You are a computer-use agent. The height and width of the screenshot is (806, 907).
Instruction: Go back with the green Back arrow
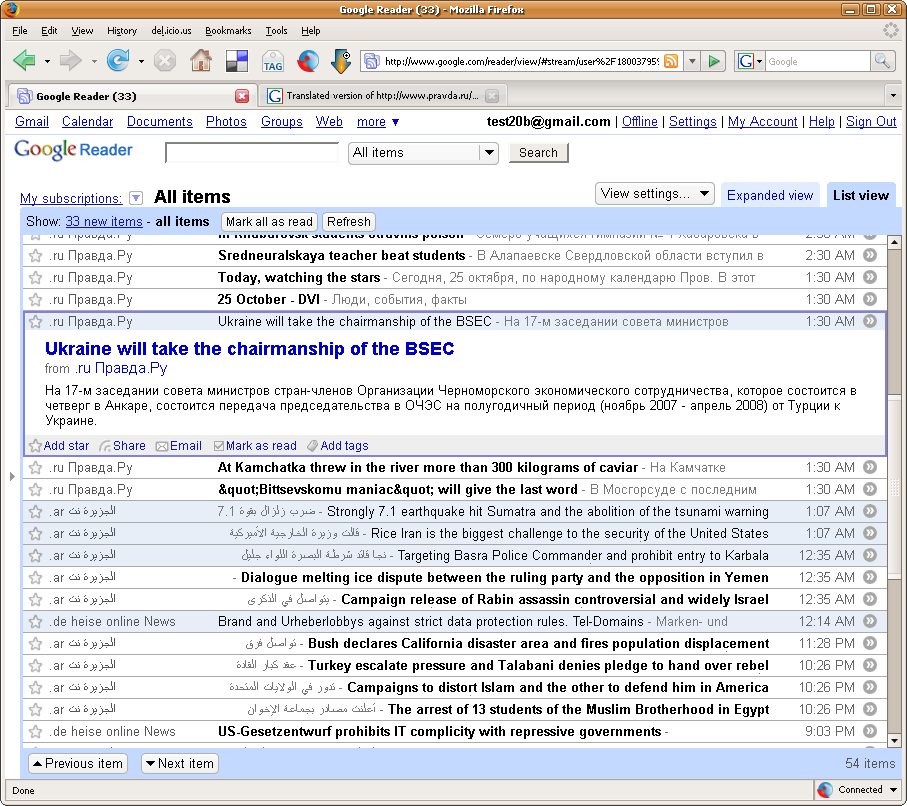tap(25, 60)
